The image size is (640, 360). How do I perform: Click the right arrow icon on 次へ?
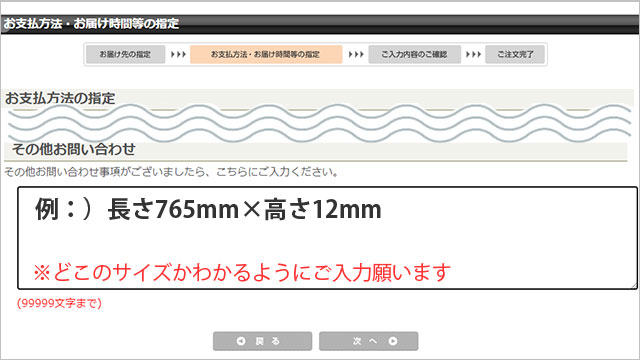[x=393, y=341]
